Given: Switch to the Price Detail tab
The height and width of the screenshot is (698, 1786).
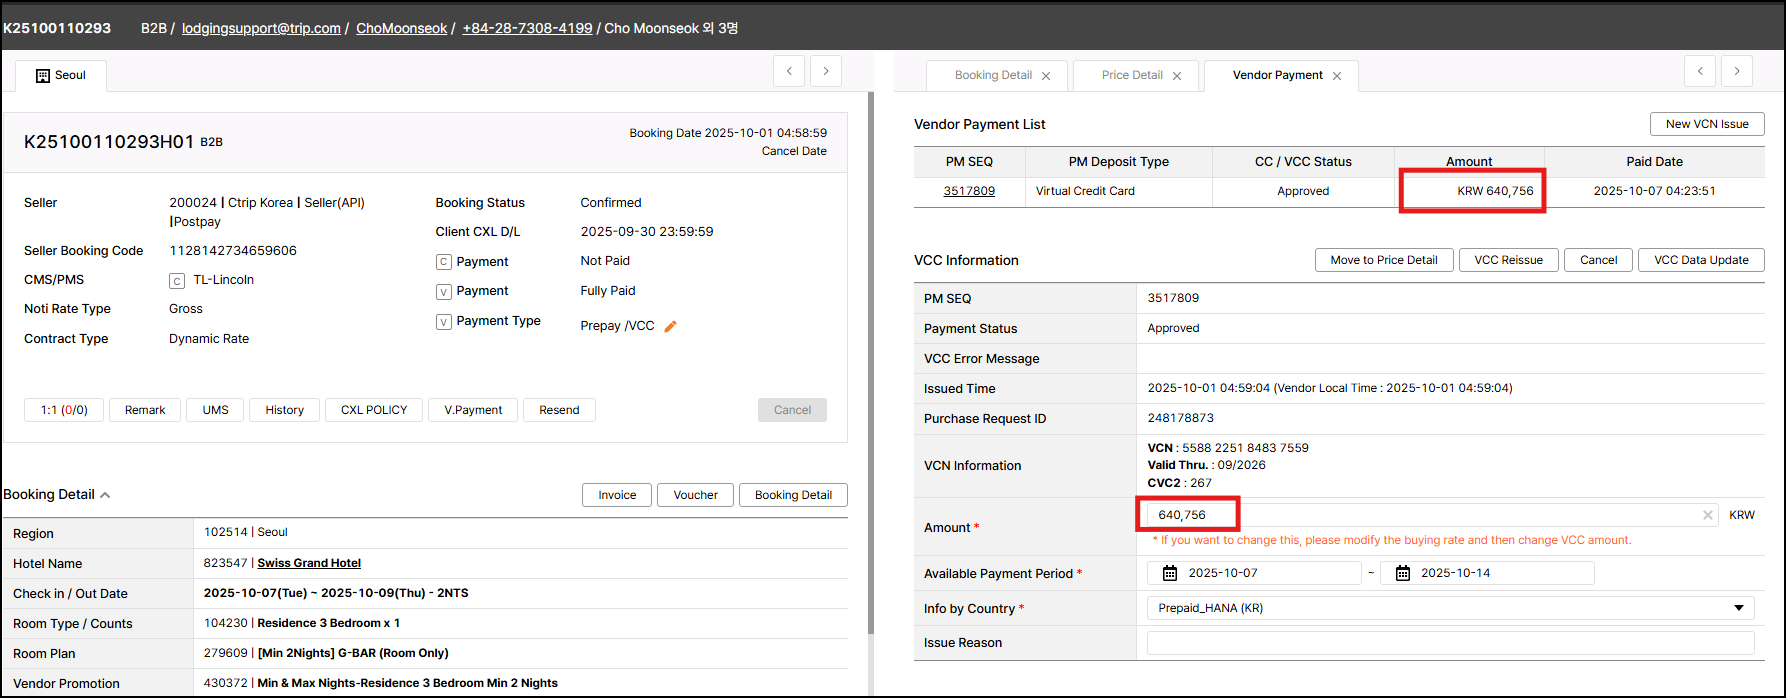Looking at the screenshot, I should (1132, 76).
